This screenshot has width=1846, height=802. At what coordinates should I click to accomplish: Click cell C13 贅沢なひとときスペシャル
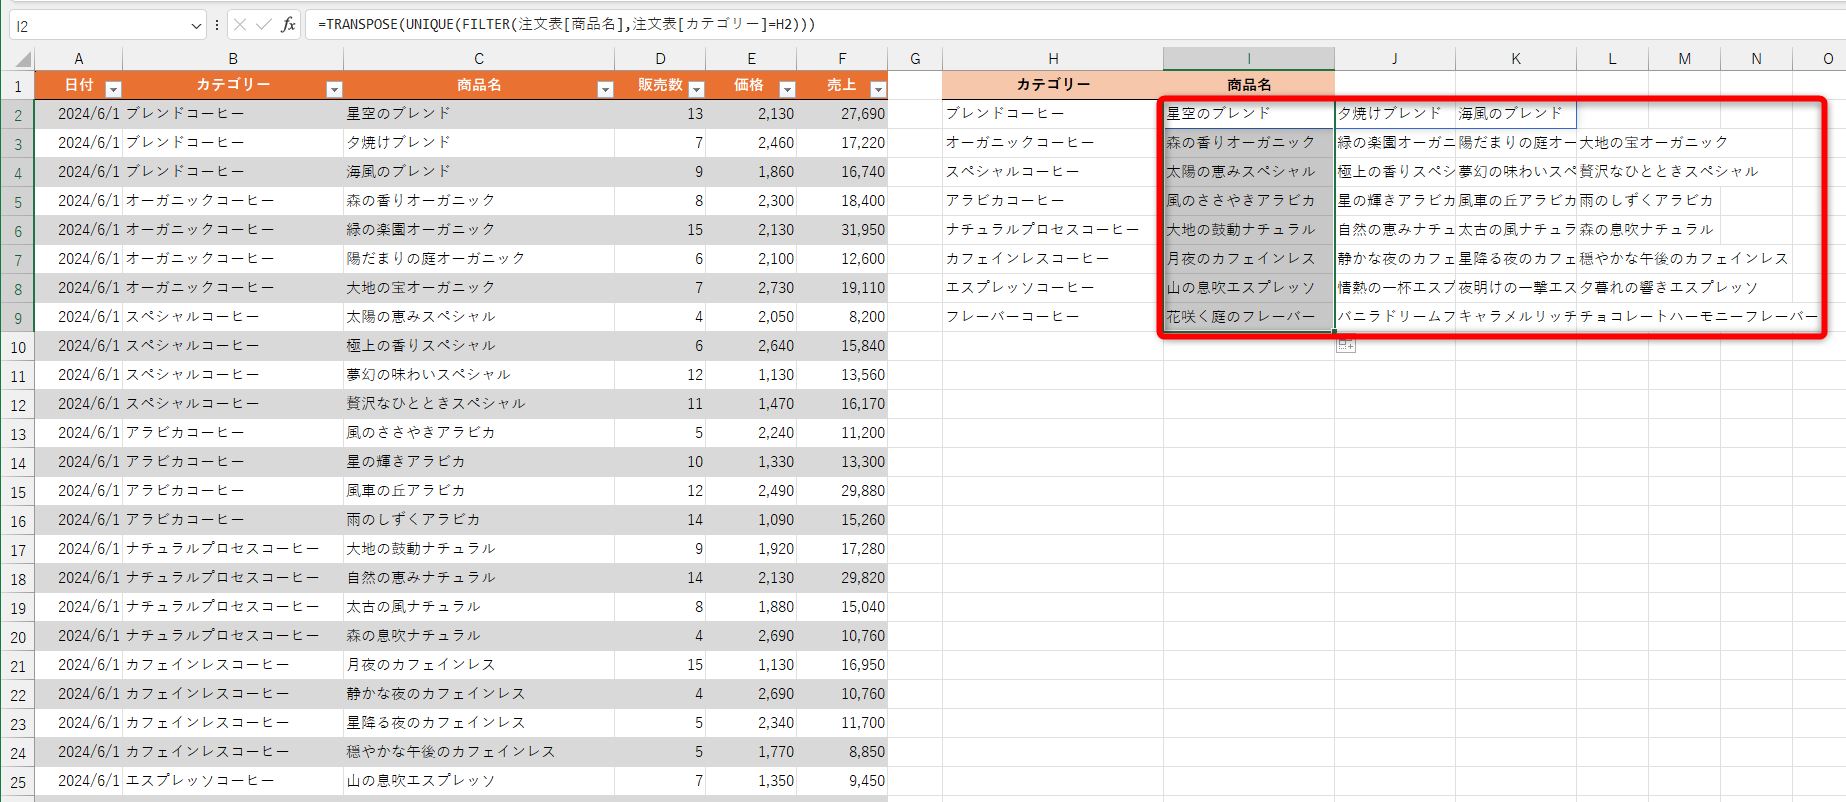[479, 404]
